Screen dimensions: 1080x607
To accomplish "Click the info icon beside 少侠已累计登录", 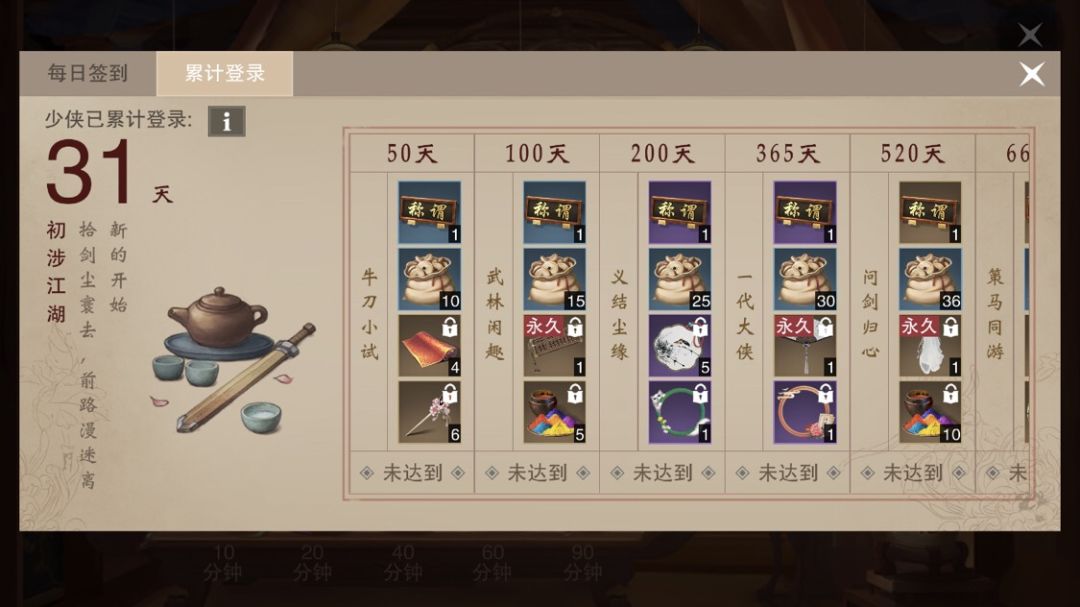I will 227,122.
